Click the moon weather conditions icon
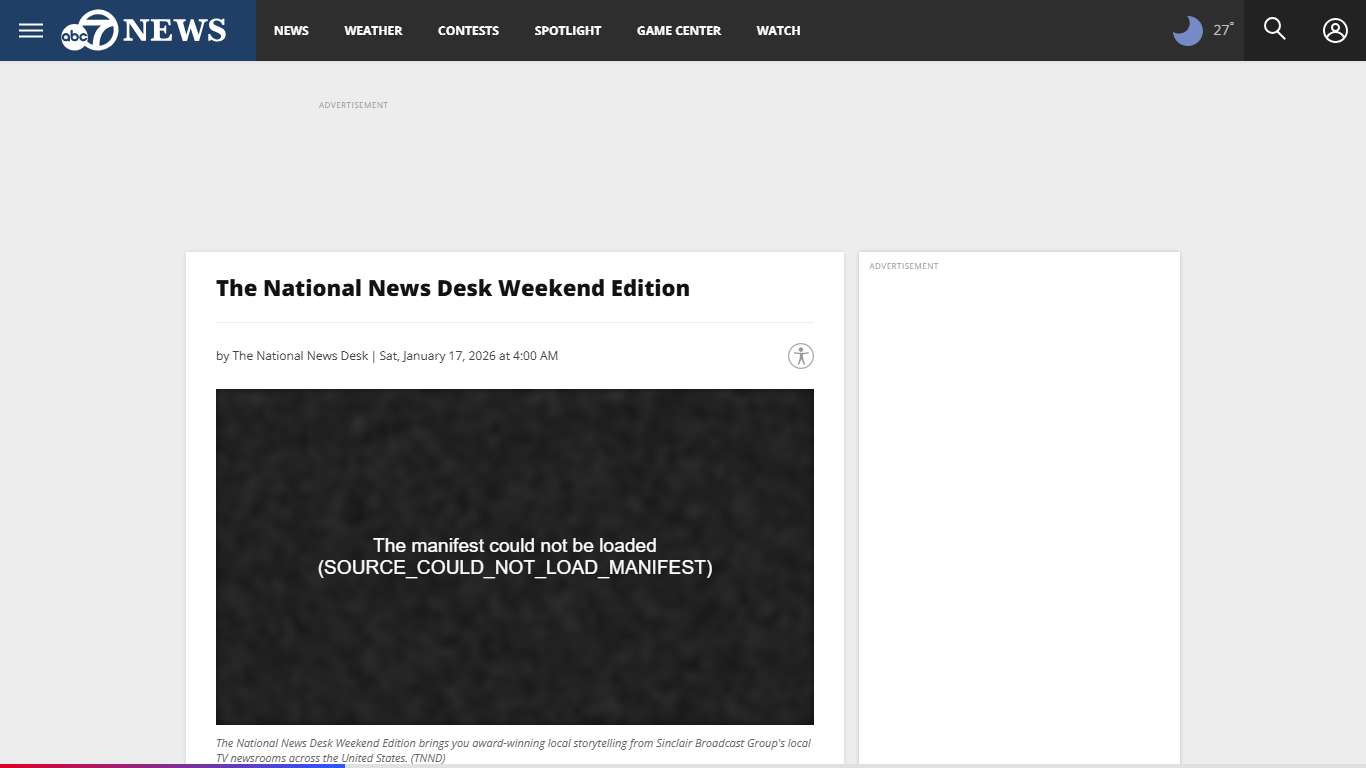Image resolution: width=1366 pixels, height=768 pixels. (1186, 30)
